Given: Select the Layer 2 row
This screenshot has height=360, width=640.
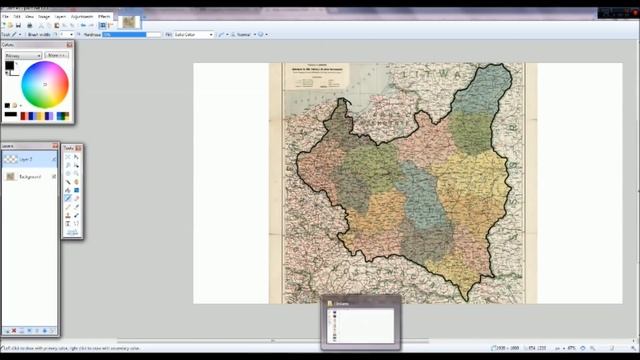Looking at the screenshot, I should click(29, 159).
